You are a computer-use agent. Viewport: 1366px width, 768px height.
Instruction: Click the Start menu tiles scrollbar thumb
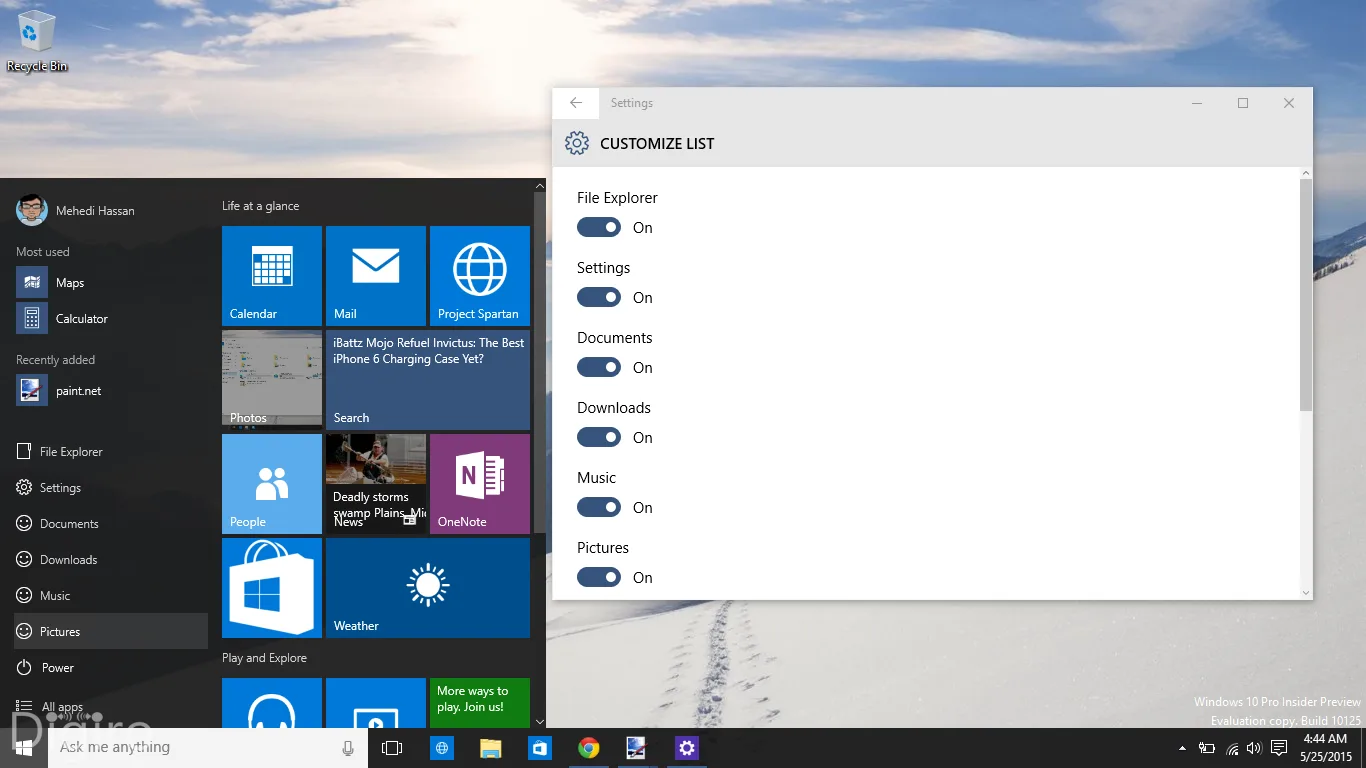540,363
